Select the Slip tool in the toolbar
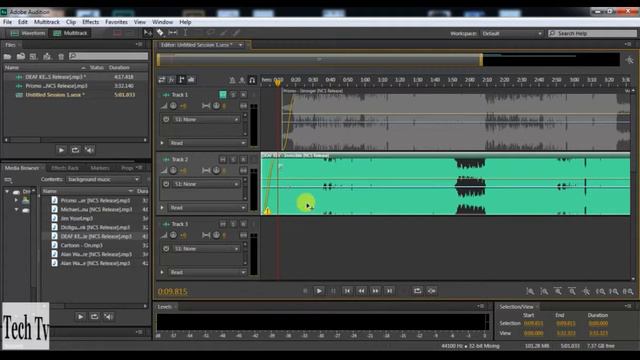Screen dimensions: 640x360 click(x=173, y=33)
